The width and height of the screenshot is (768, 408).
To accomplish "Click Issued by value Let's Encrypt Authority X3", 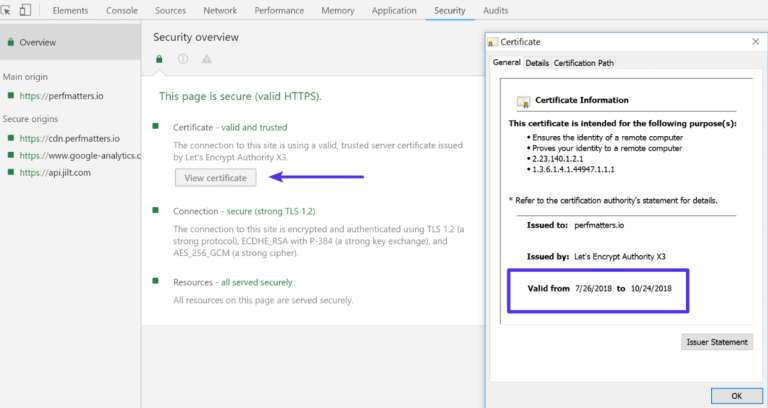I will point(620,257).
